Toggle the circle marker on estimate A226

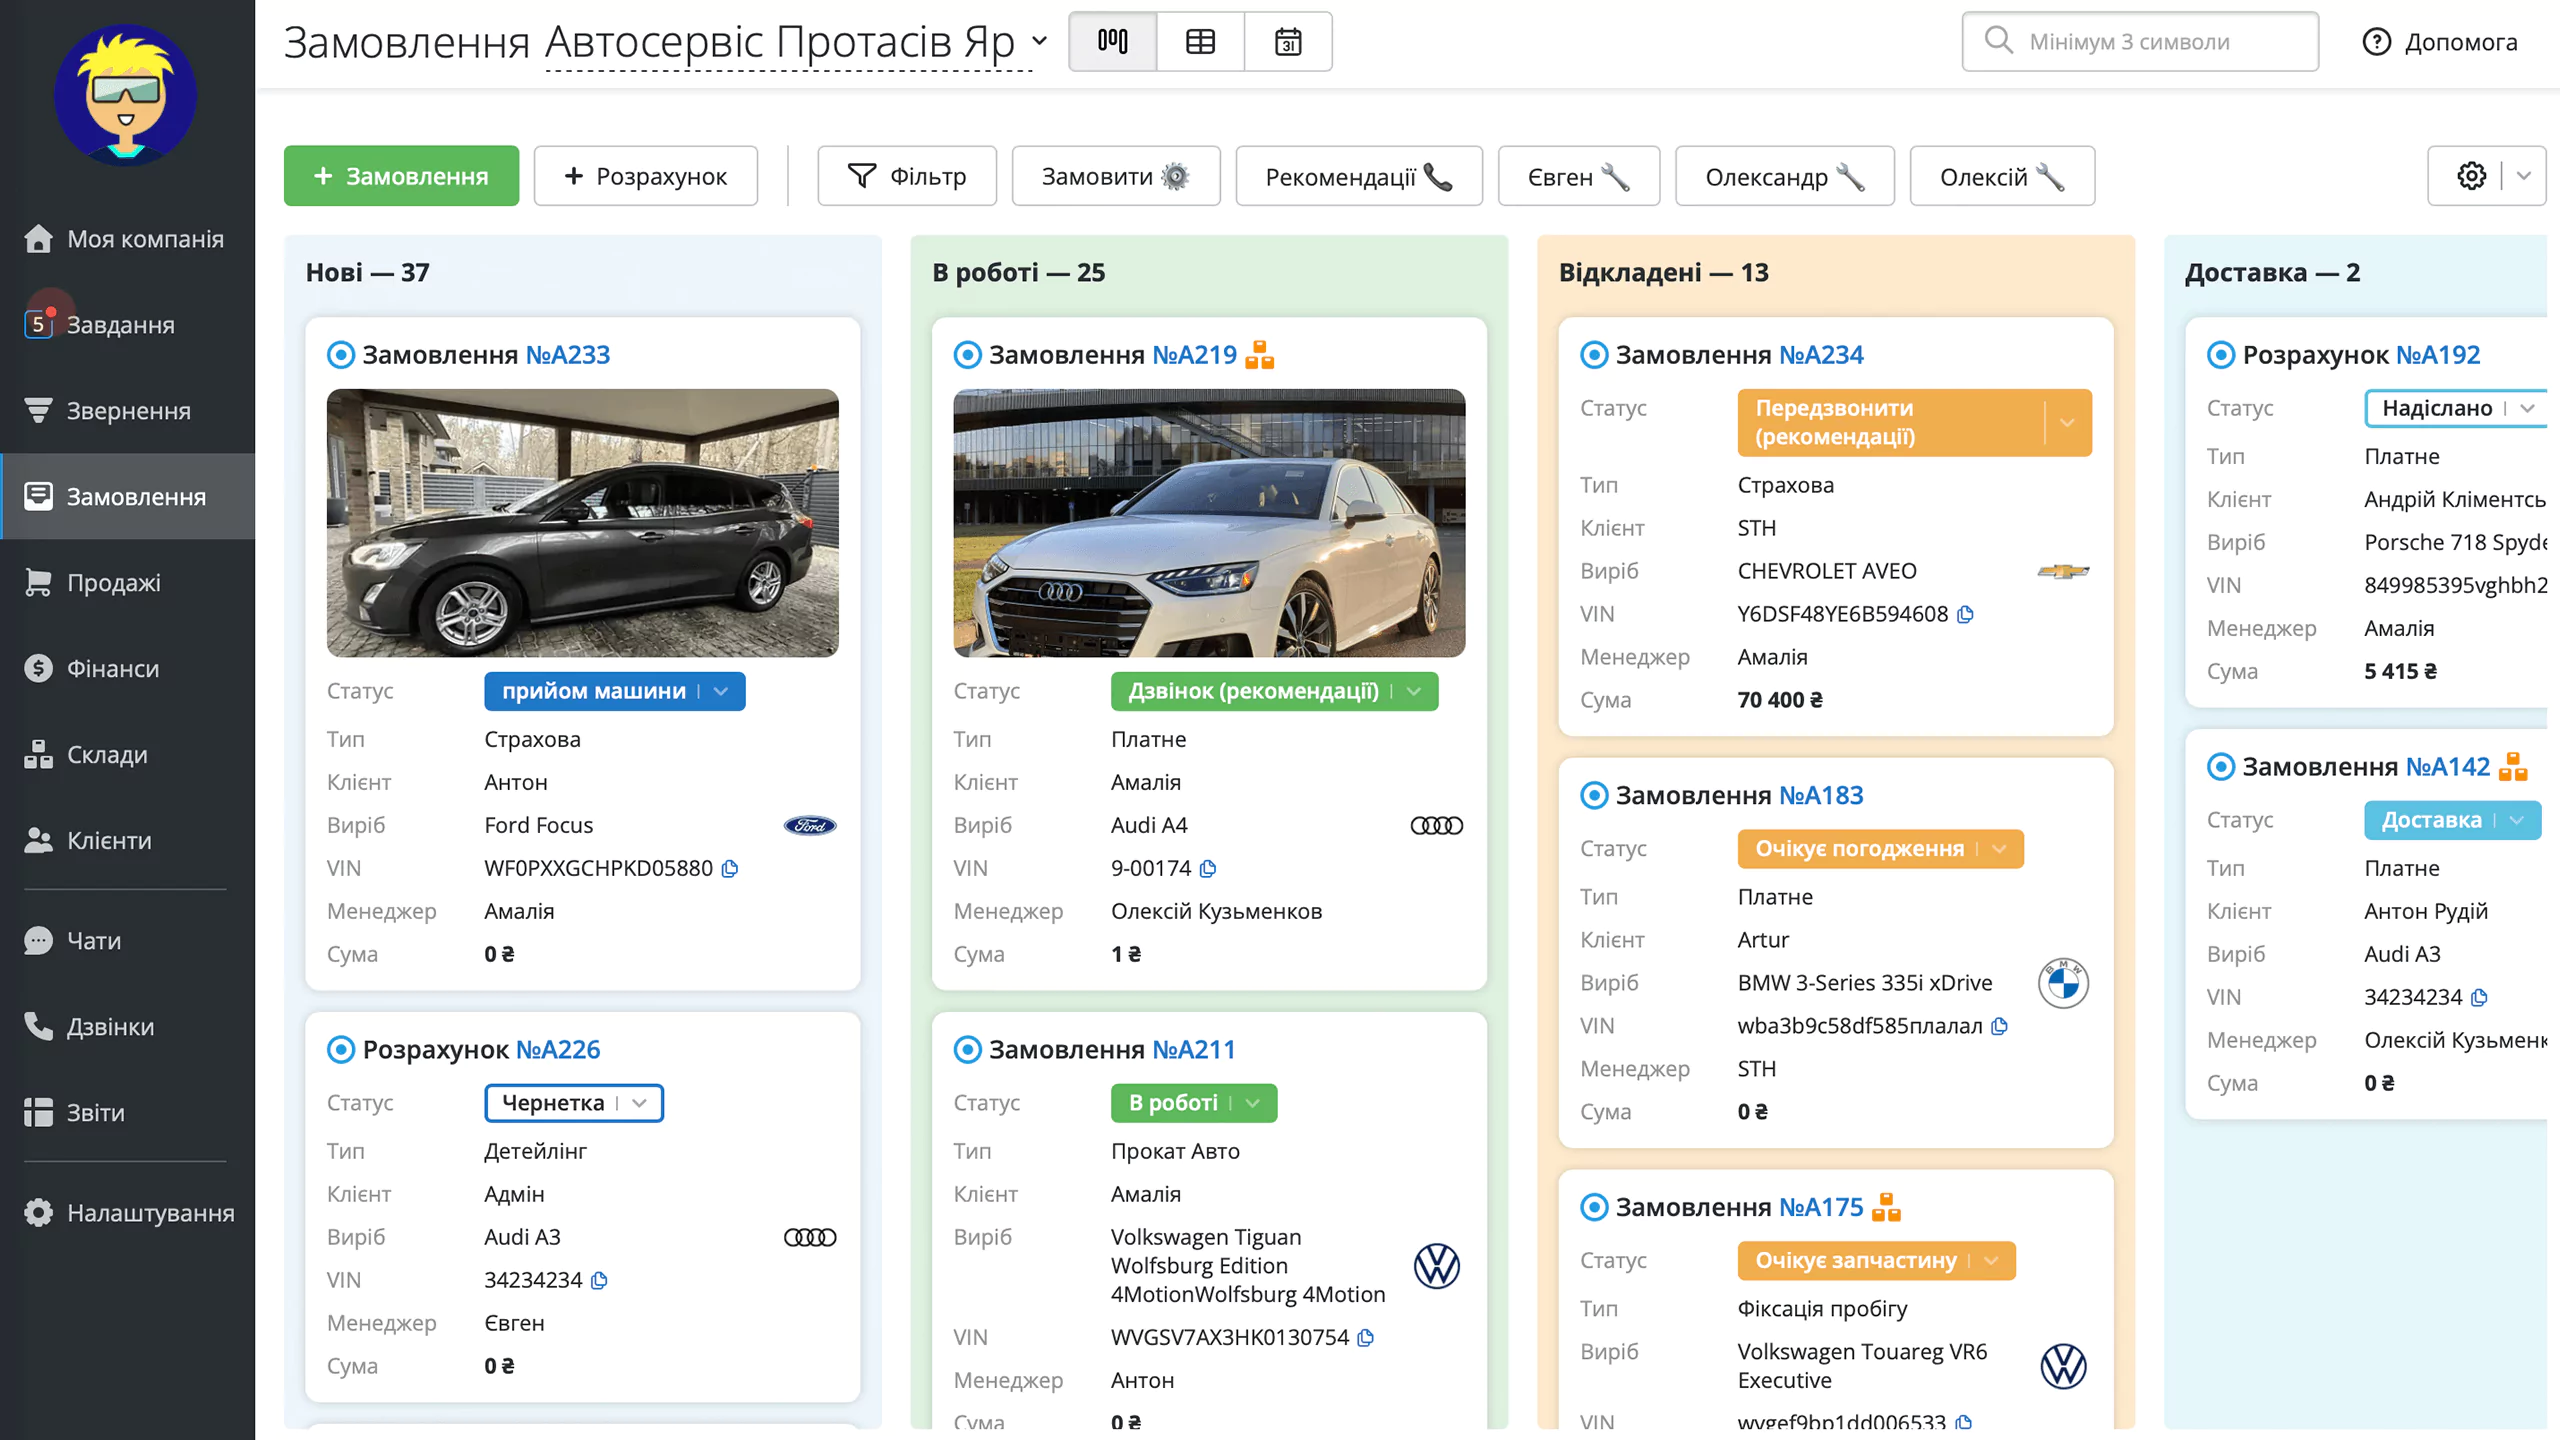point(341,1050)
